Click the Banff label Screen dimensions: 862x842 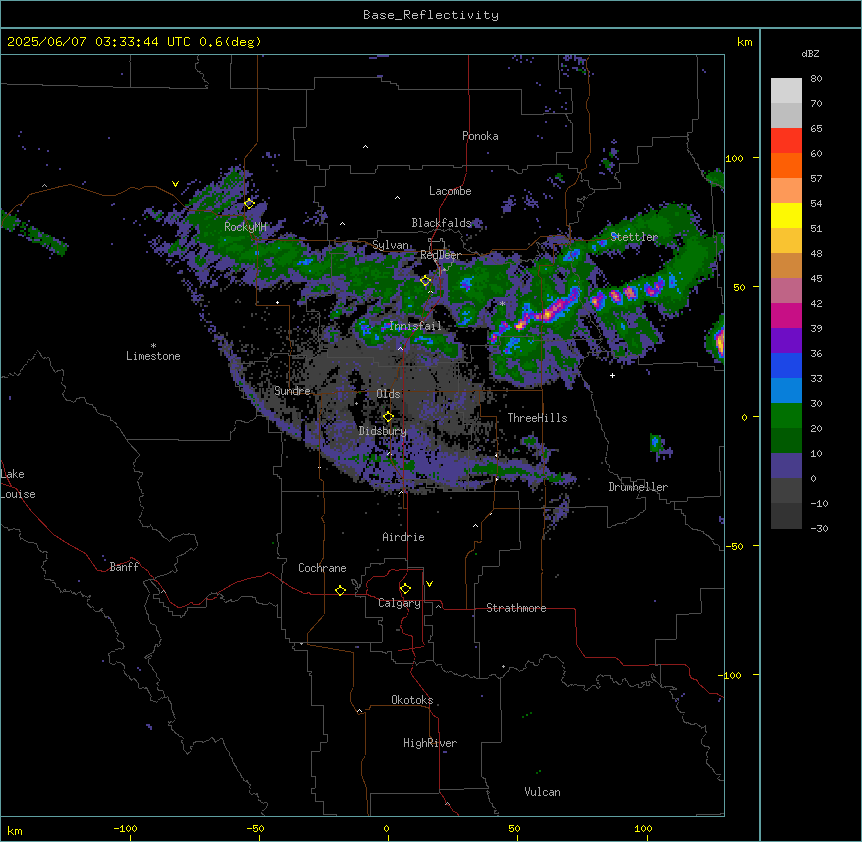(124, 567)
